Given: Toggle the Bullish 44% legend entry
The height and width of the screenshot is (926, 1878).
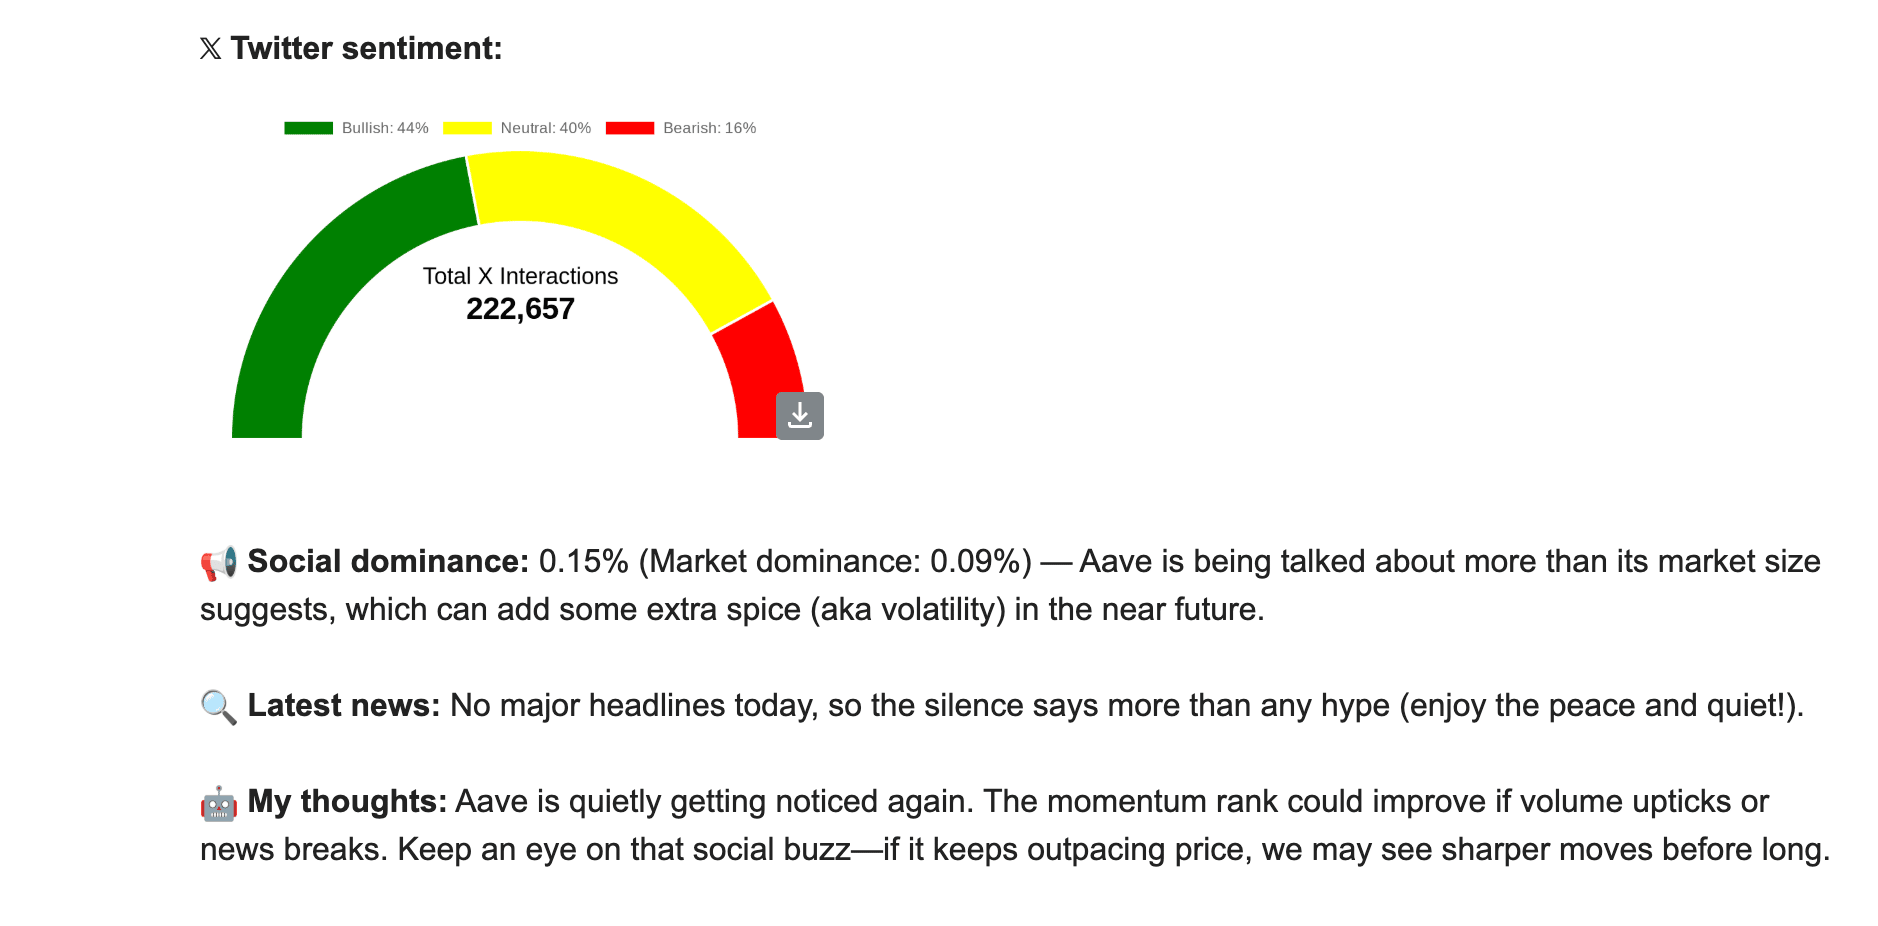Looking at the screenshot, I should (356, 128).
